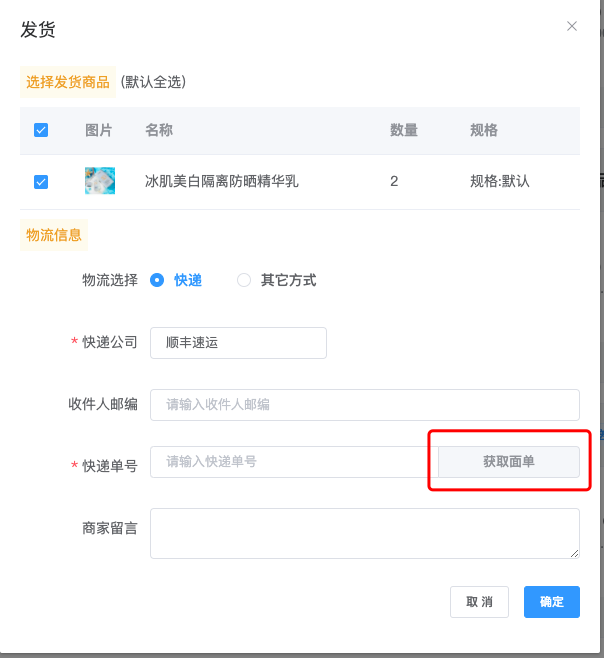Click the textarea resize handle corner
The width and height of the screenshot is (604, 658).
[575, 554]
